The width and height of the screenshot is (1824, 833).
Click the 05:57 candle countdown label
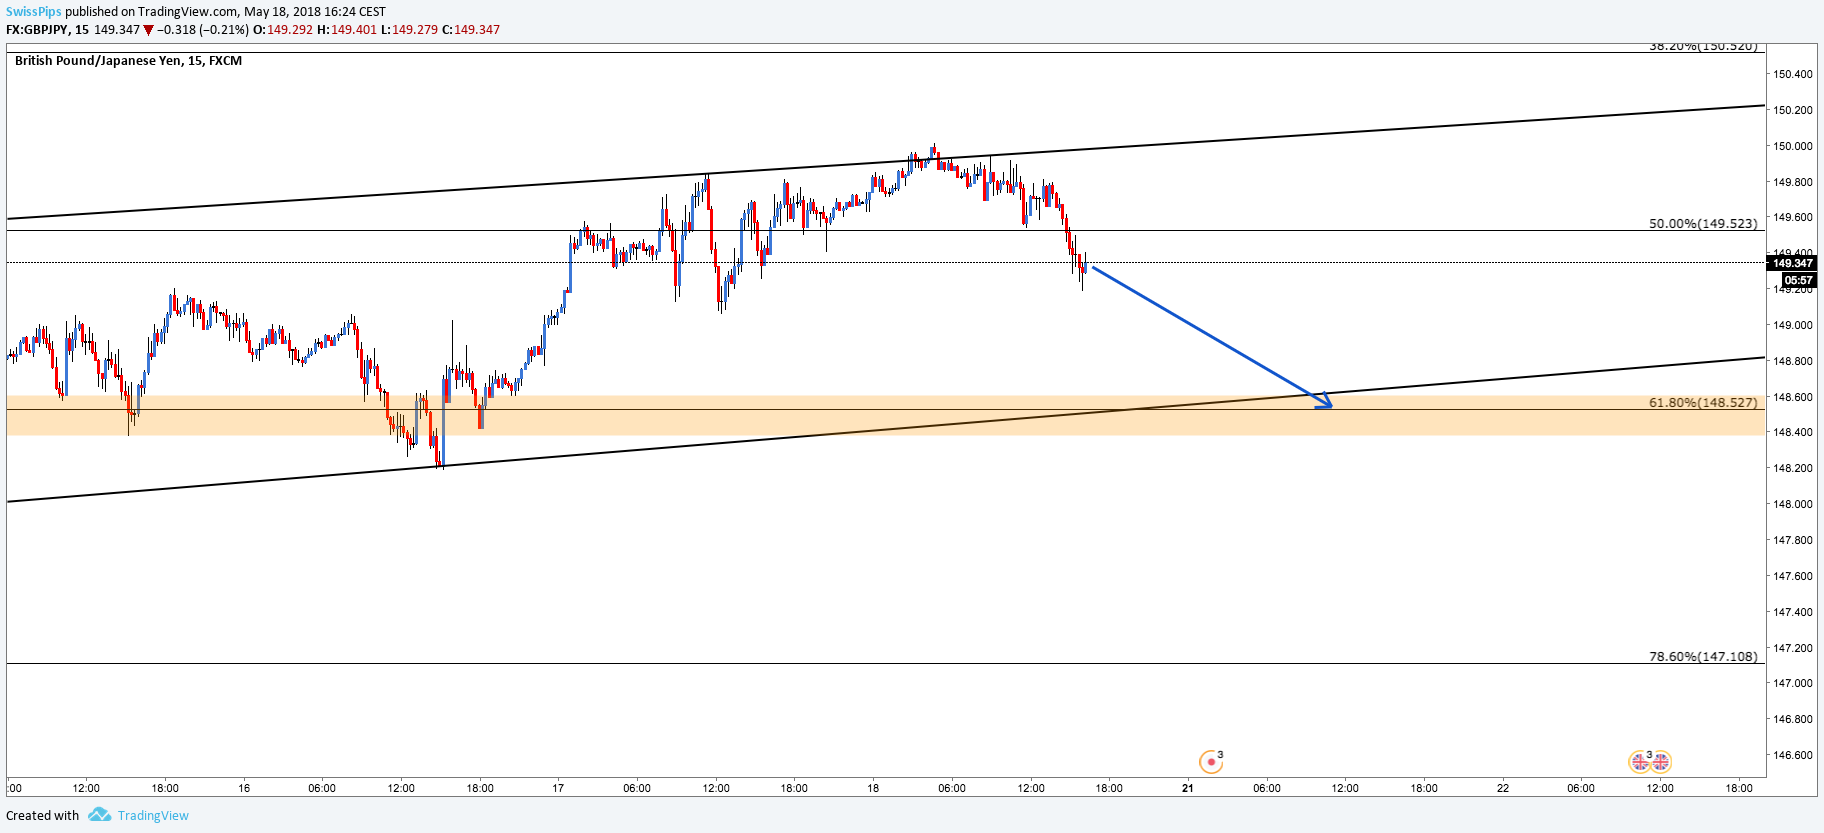click(1798, 280)
